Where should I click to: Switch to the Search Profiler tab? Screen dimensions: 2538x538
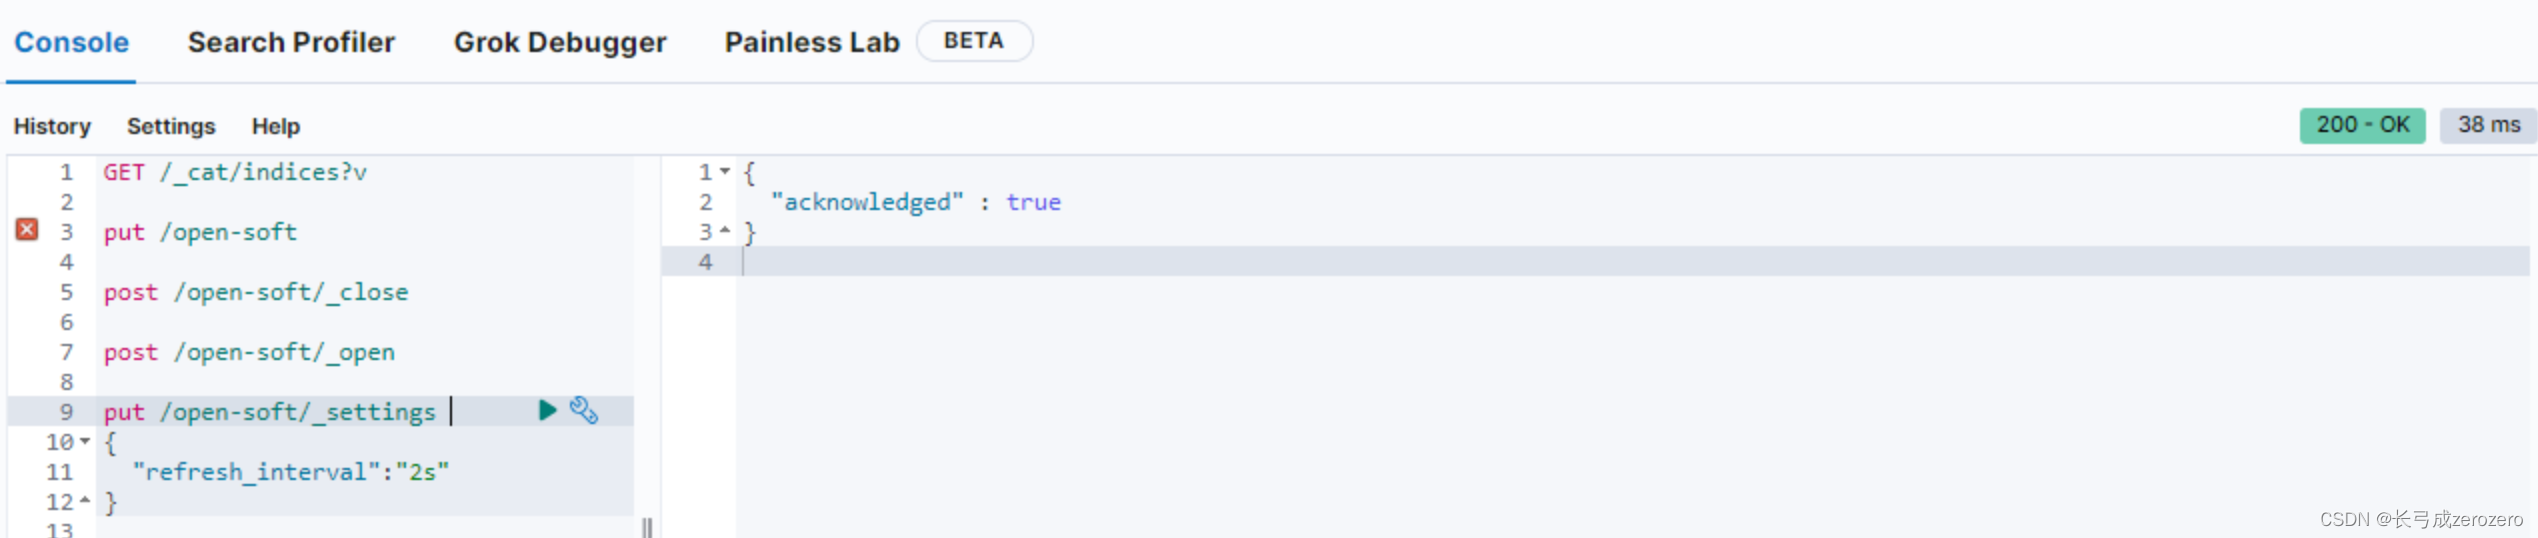coord(291,42)
